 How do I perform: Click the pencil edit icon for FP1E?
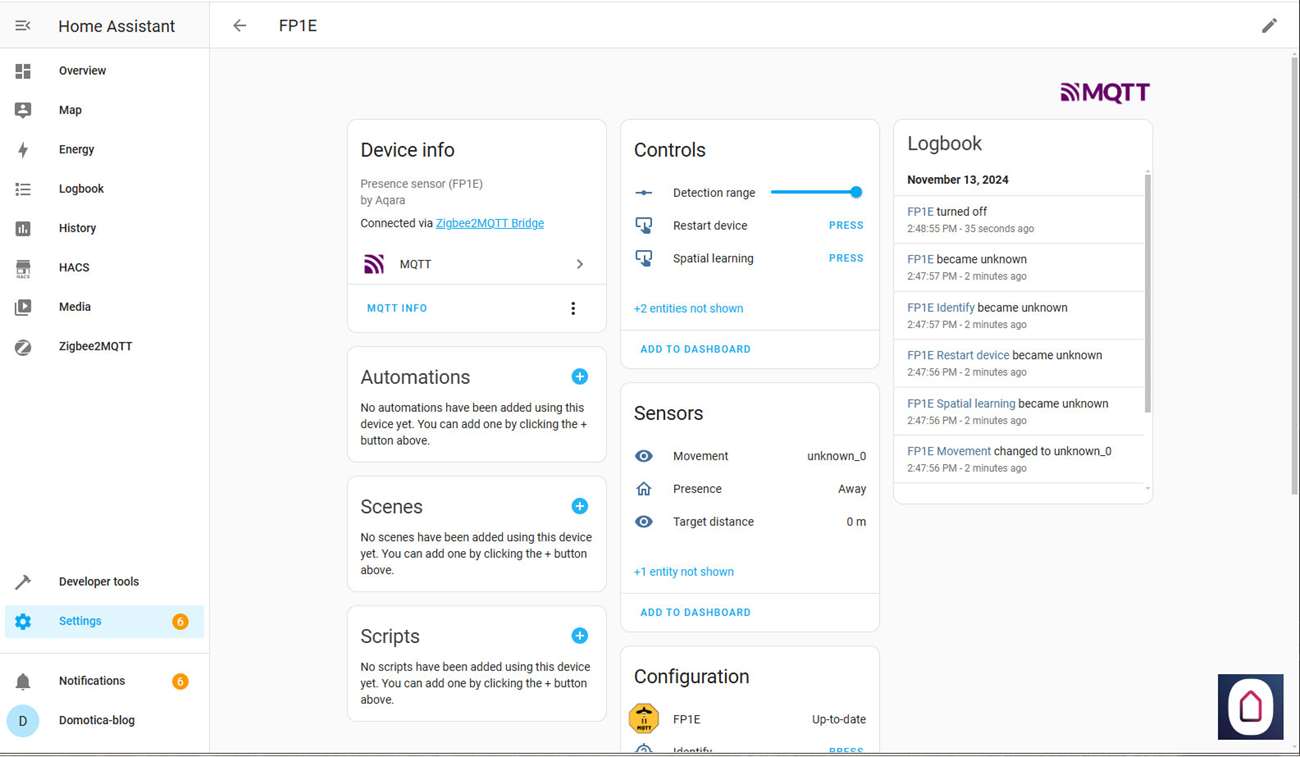[x=1269, y=26]
